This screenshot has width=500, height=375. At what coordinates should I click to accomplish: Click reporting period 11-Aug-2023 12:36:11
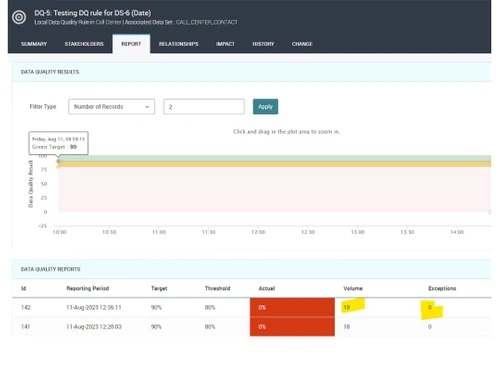[x=94, y=307]
